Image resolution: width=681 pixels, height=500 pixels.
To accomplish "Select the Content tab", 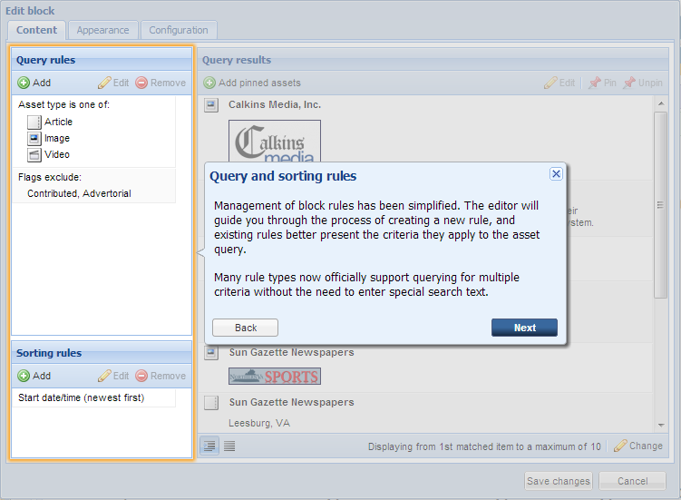I will [x=37, y=30].
